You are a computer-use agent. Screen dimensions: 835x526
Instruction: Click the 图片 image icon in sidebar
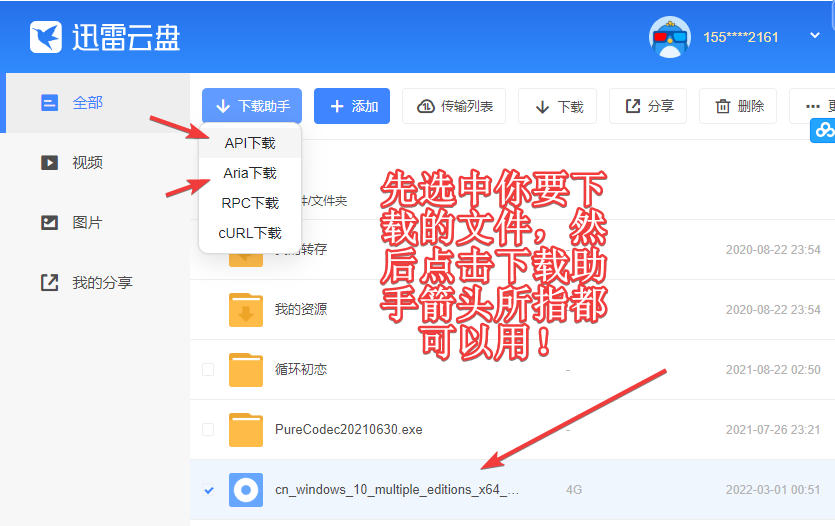click(x=50, y=223)
